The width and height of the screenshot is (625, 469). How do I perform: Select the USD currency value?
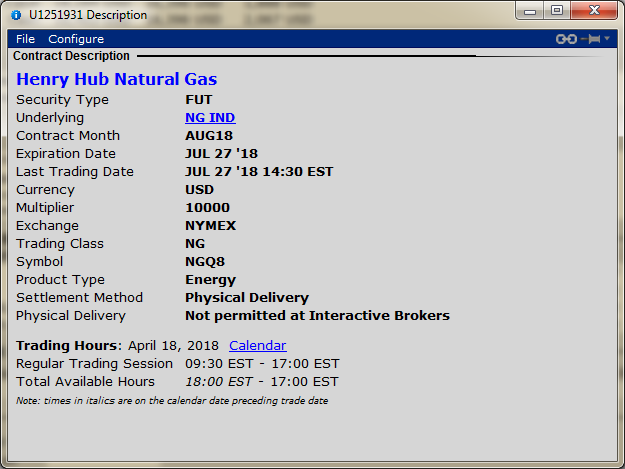[199, 190]
